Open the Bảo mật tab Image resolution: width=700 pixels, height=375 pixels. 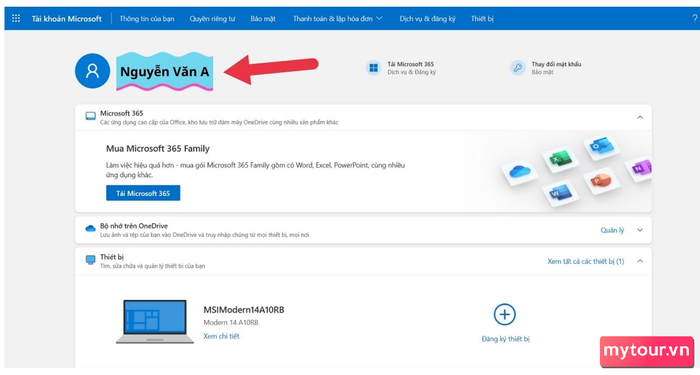262,18
